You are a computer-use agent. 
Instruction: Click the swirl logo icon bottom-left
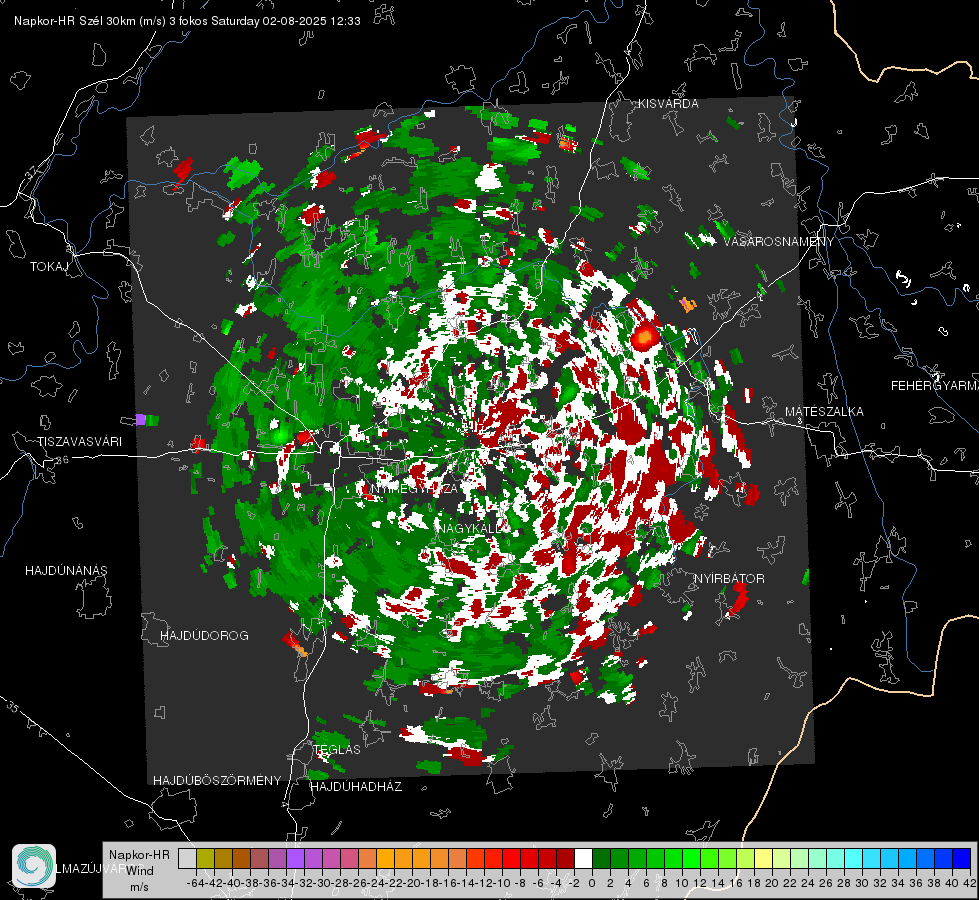[34, 866]
